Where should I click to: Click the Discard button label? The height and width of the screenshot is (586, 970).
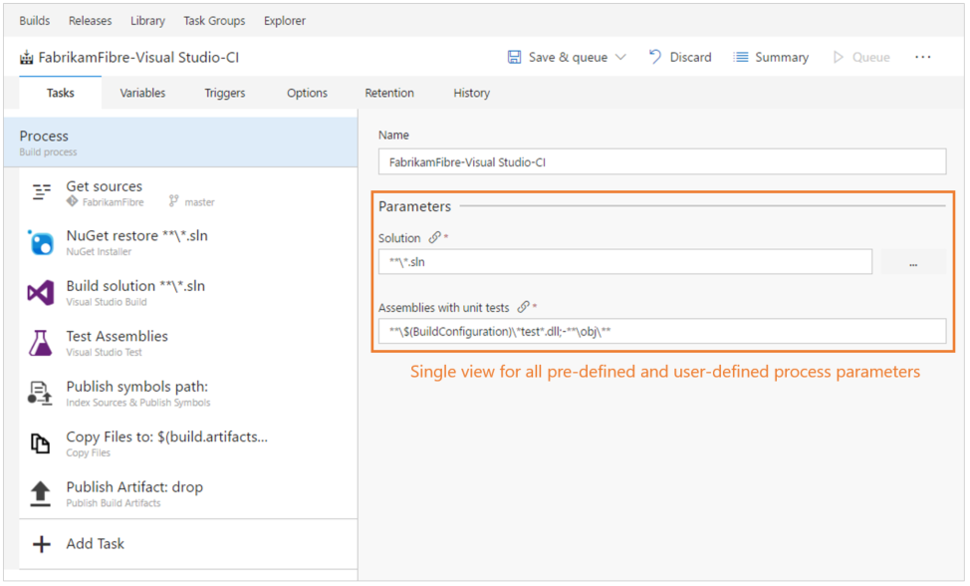(690, 58)
